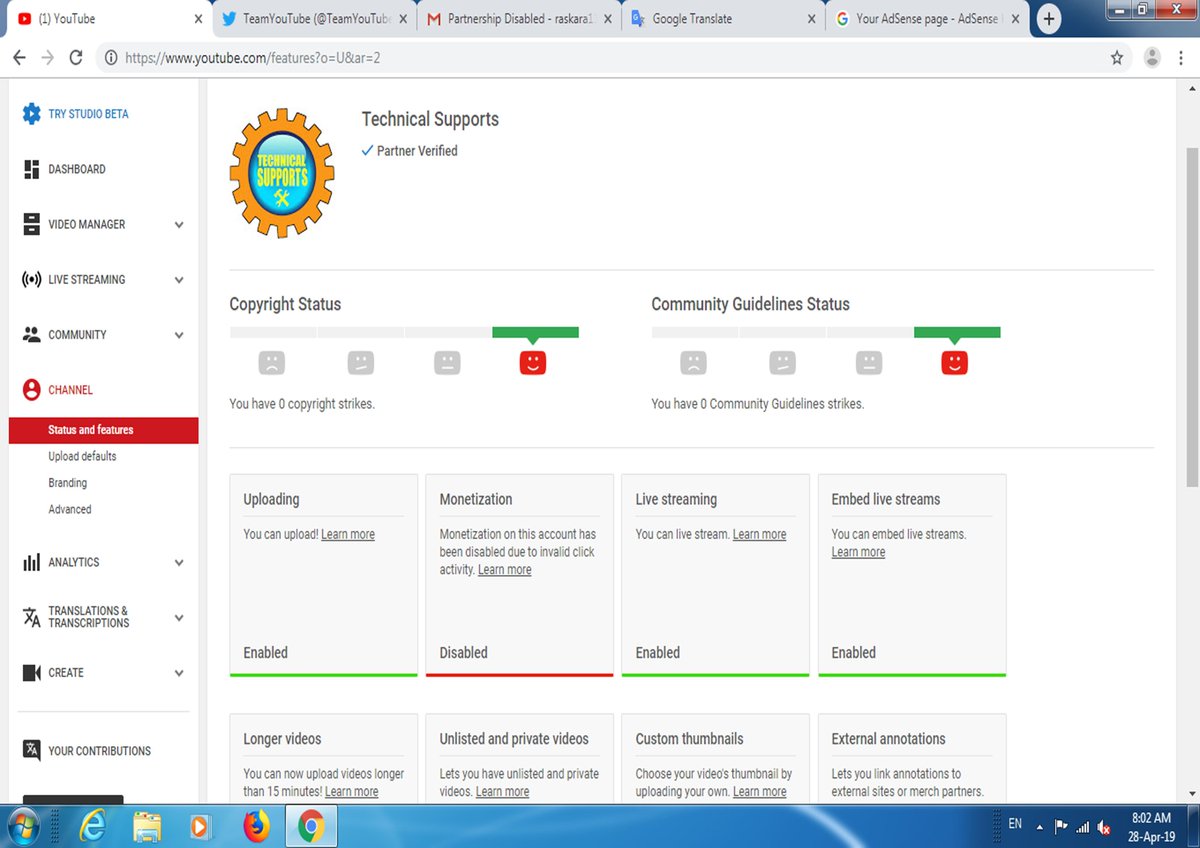Open Status and features menu item

103,430
